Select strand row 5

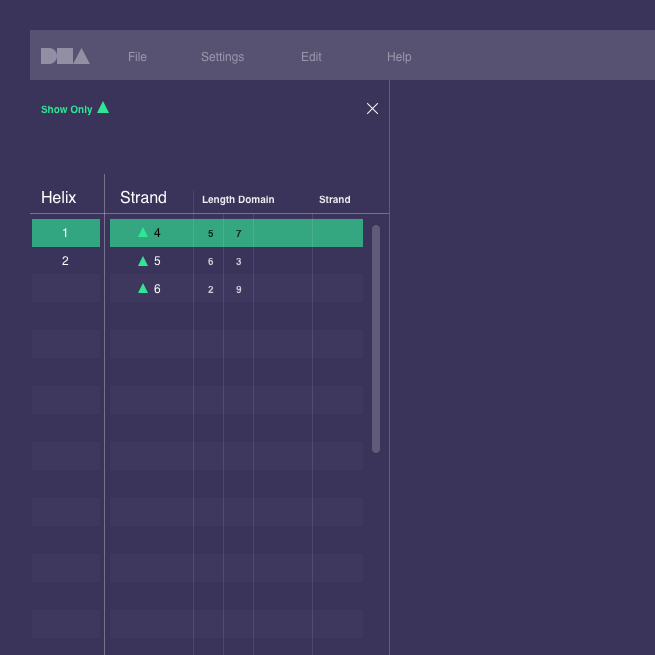(236, 261)
